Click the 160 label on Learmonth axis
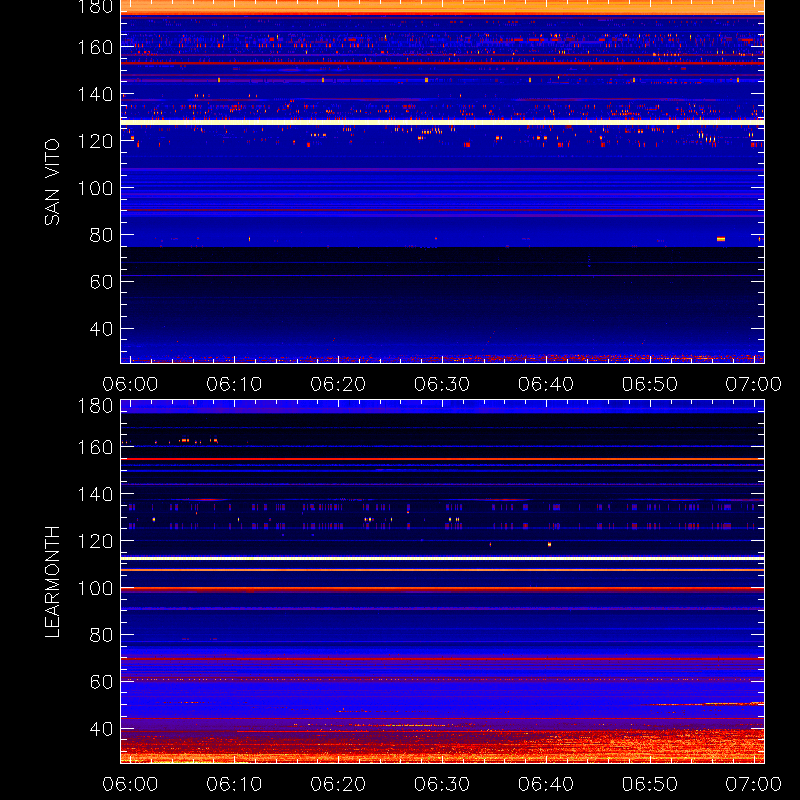Screen dimensions: 800x800 (x=95, y=447)
